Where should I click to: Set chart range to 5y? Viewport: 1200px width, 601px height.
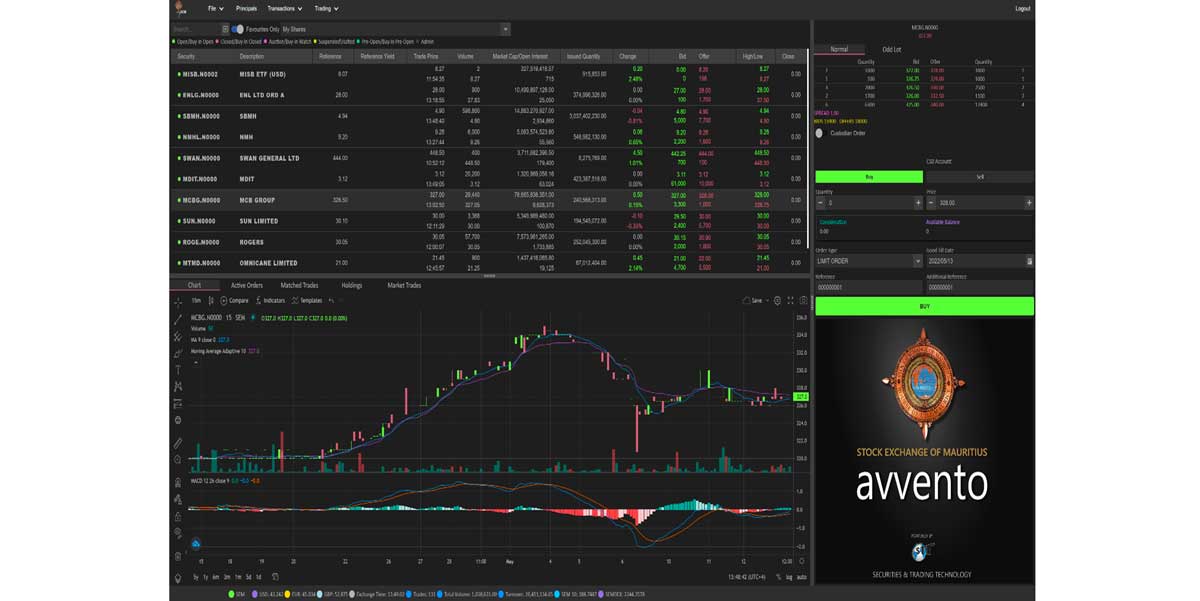click(x=194, y=577)
